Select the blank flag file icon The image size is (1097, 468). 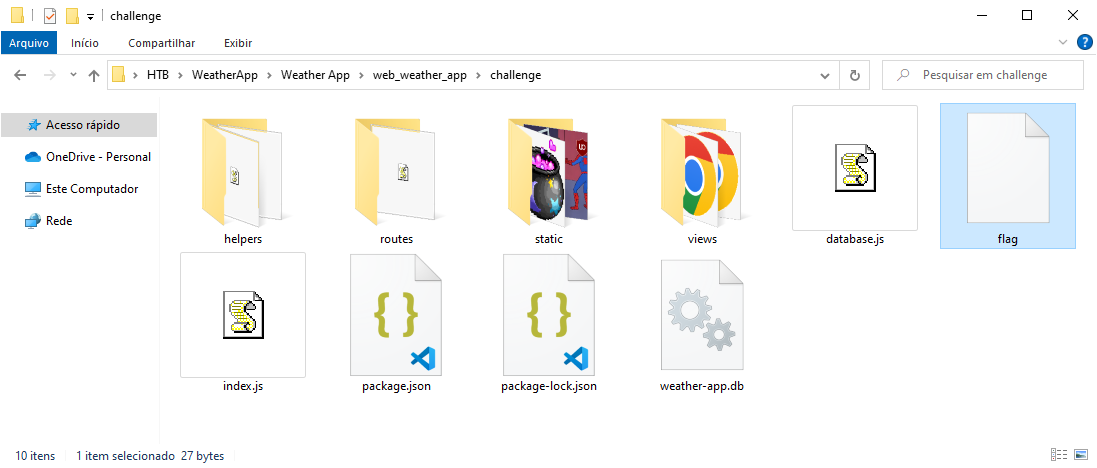click(1007, 169)
